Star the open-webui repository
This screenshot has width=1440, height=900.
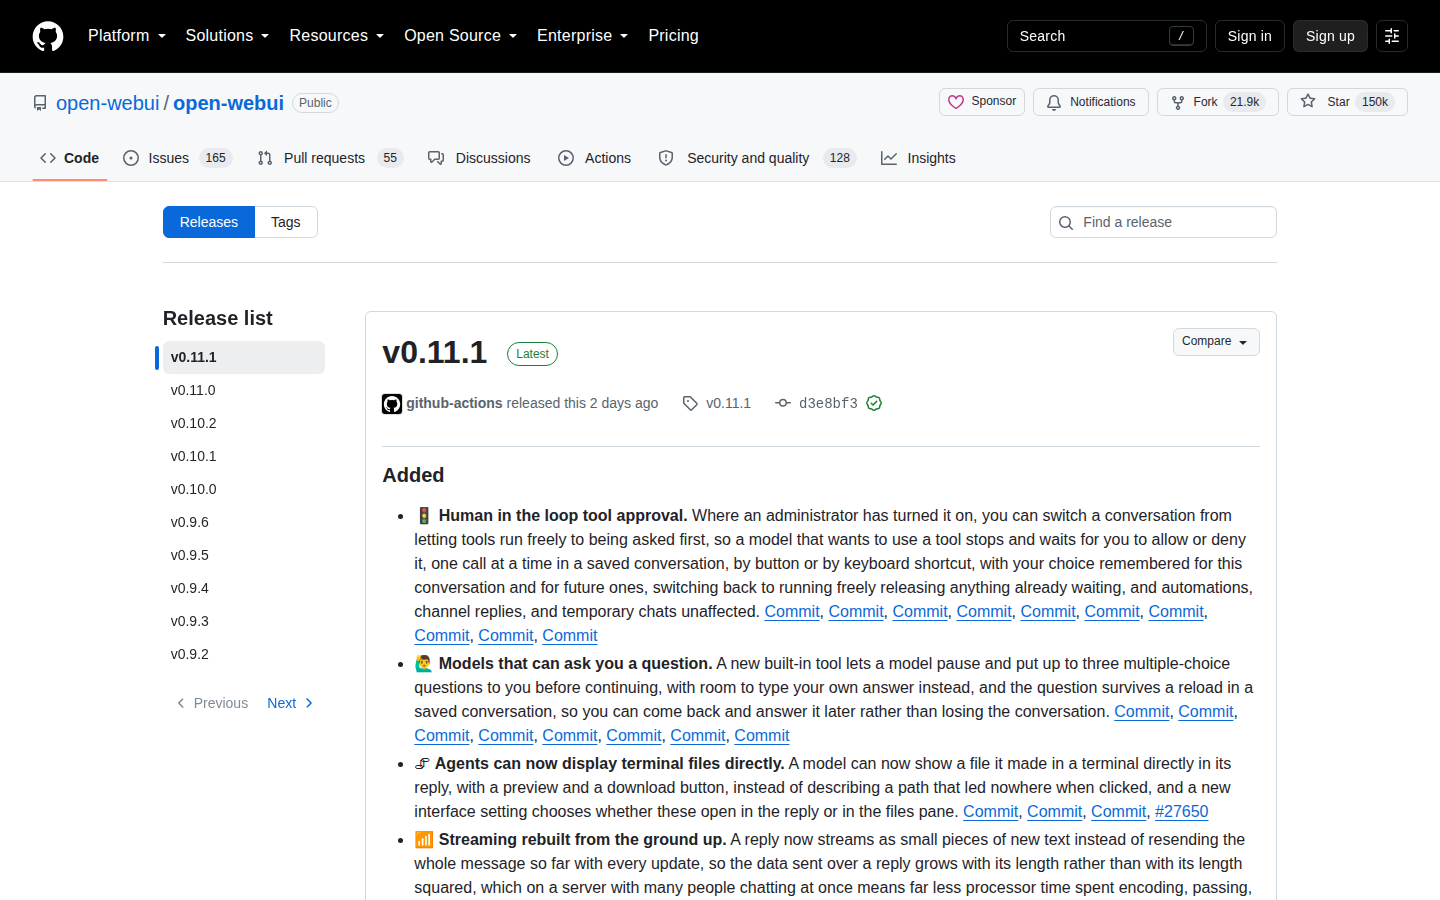click(1347, 102)
